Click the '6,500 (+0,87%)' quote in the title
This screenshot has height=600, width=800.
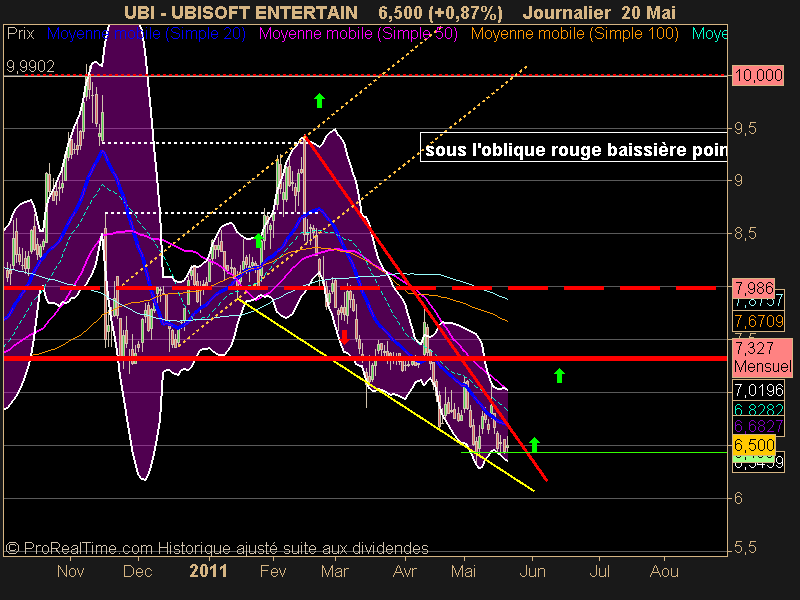point(440,13)
